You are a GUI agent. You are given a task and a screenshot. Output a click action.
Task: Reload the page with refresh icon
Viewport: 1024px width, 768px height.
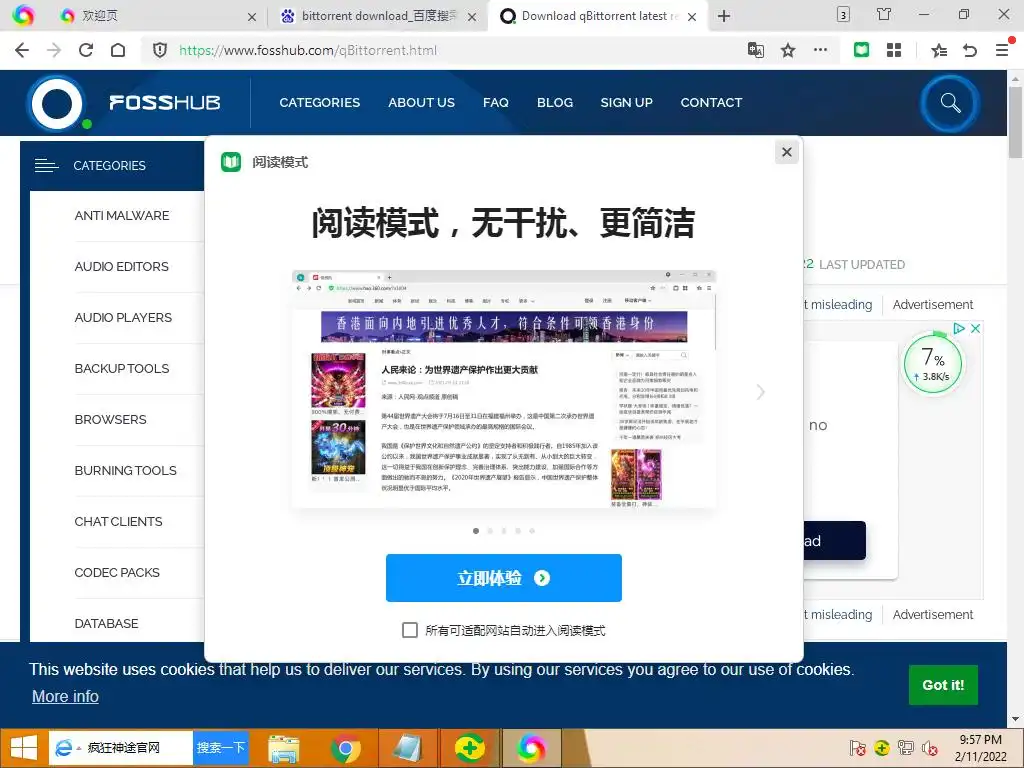click(x=86, y=50)
